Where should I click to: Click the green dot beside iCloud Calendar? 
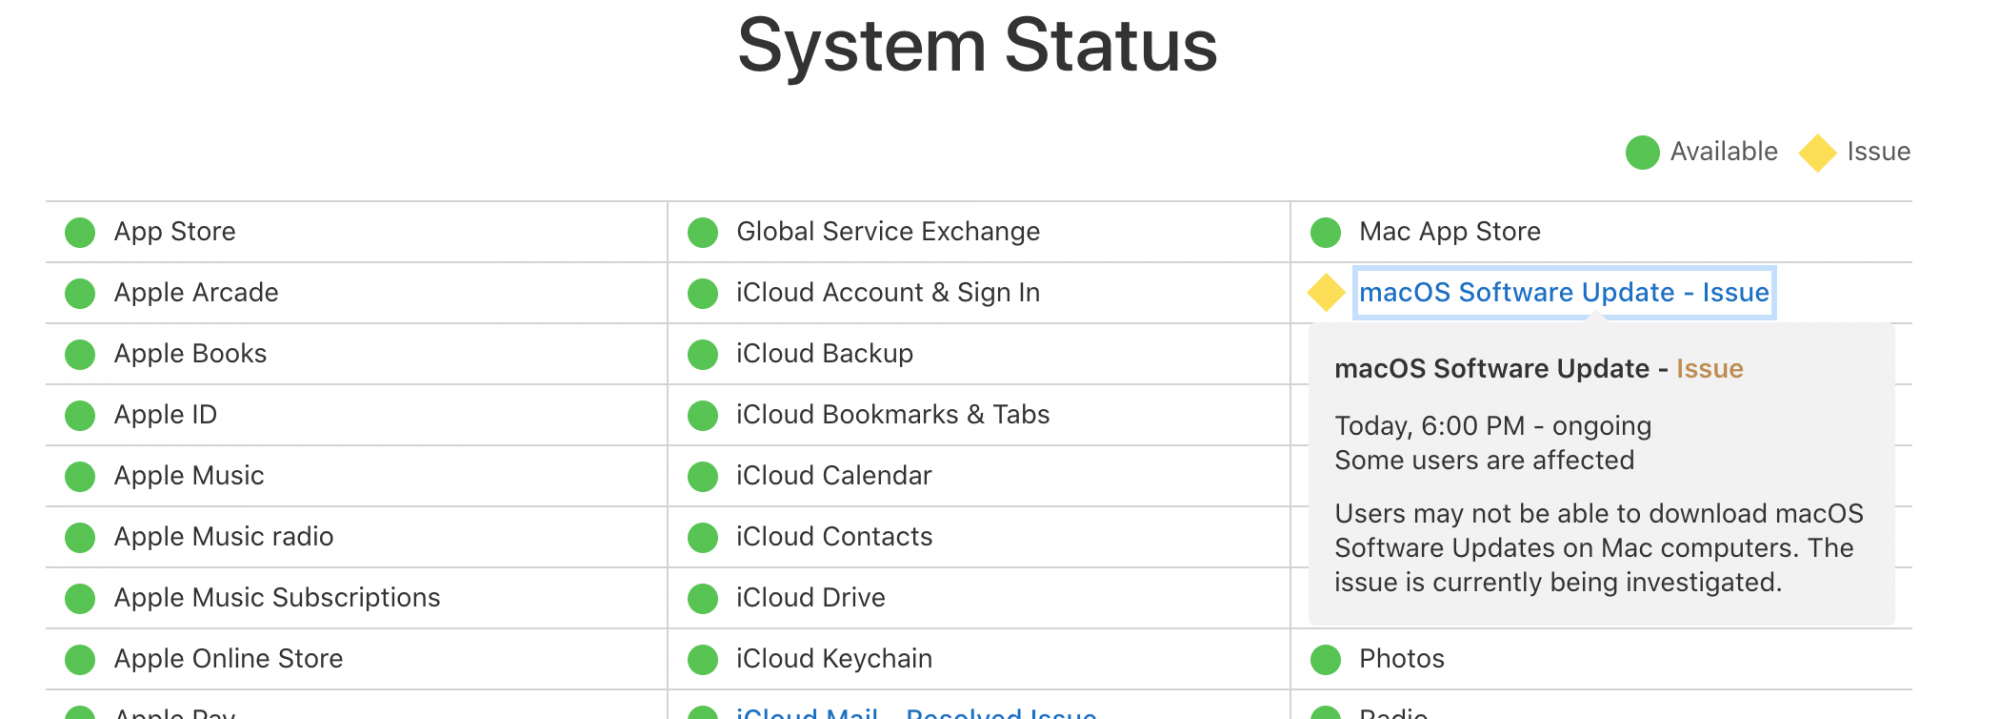click(703, 477)
